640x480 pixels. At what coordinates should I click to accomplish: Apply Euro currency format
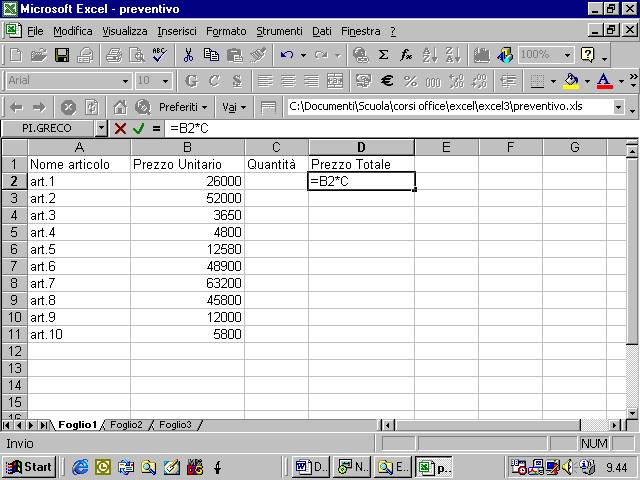(387, 81)
